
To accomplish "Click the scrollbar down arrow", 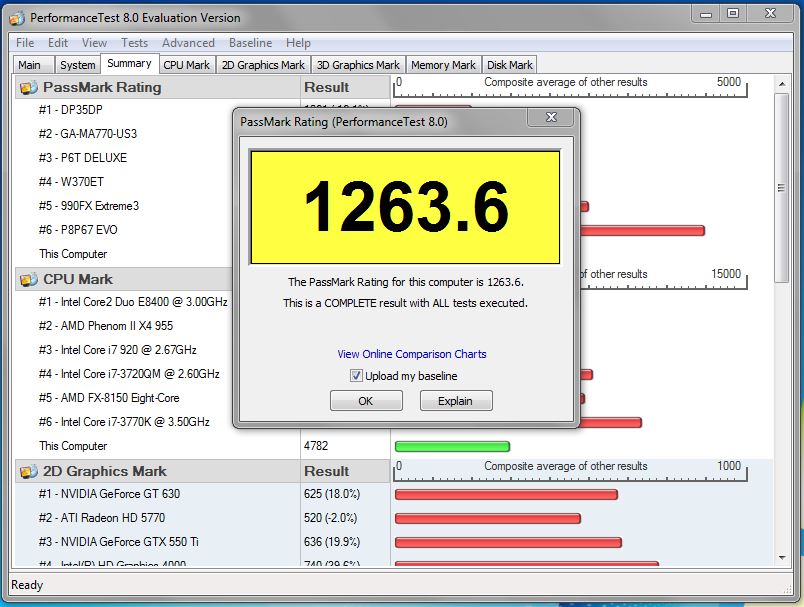I will 782,557.
